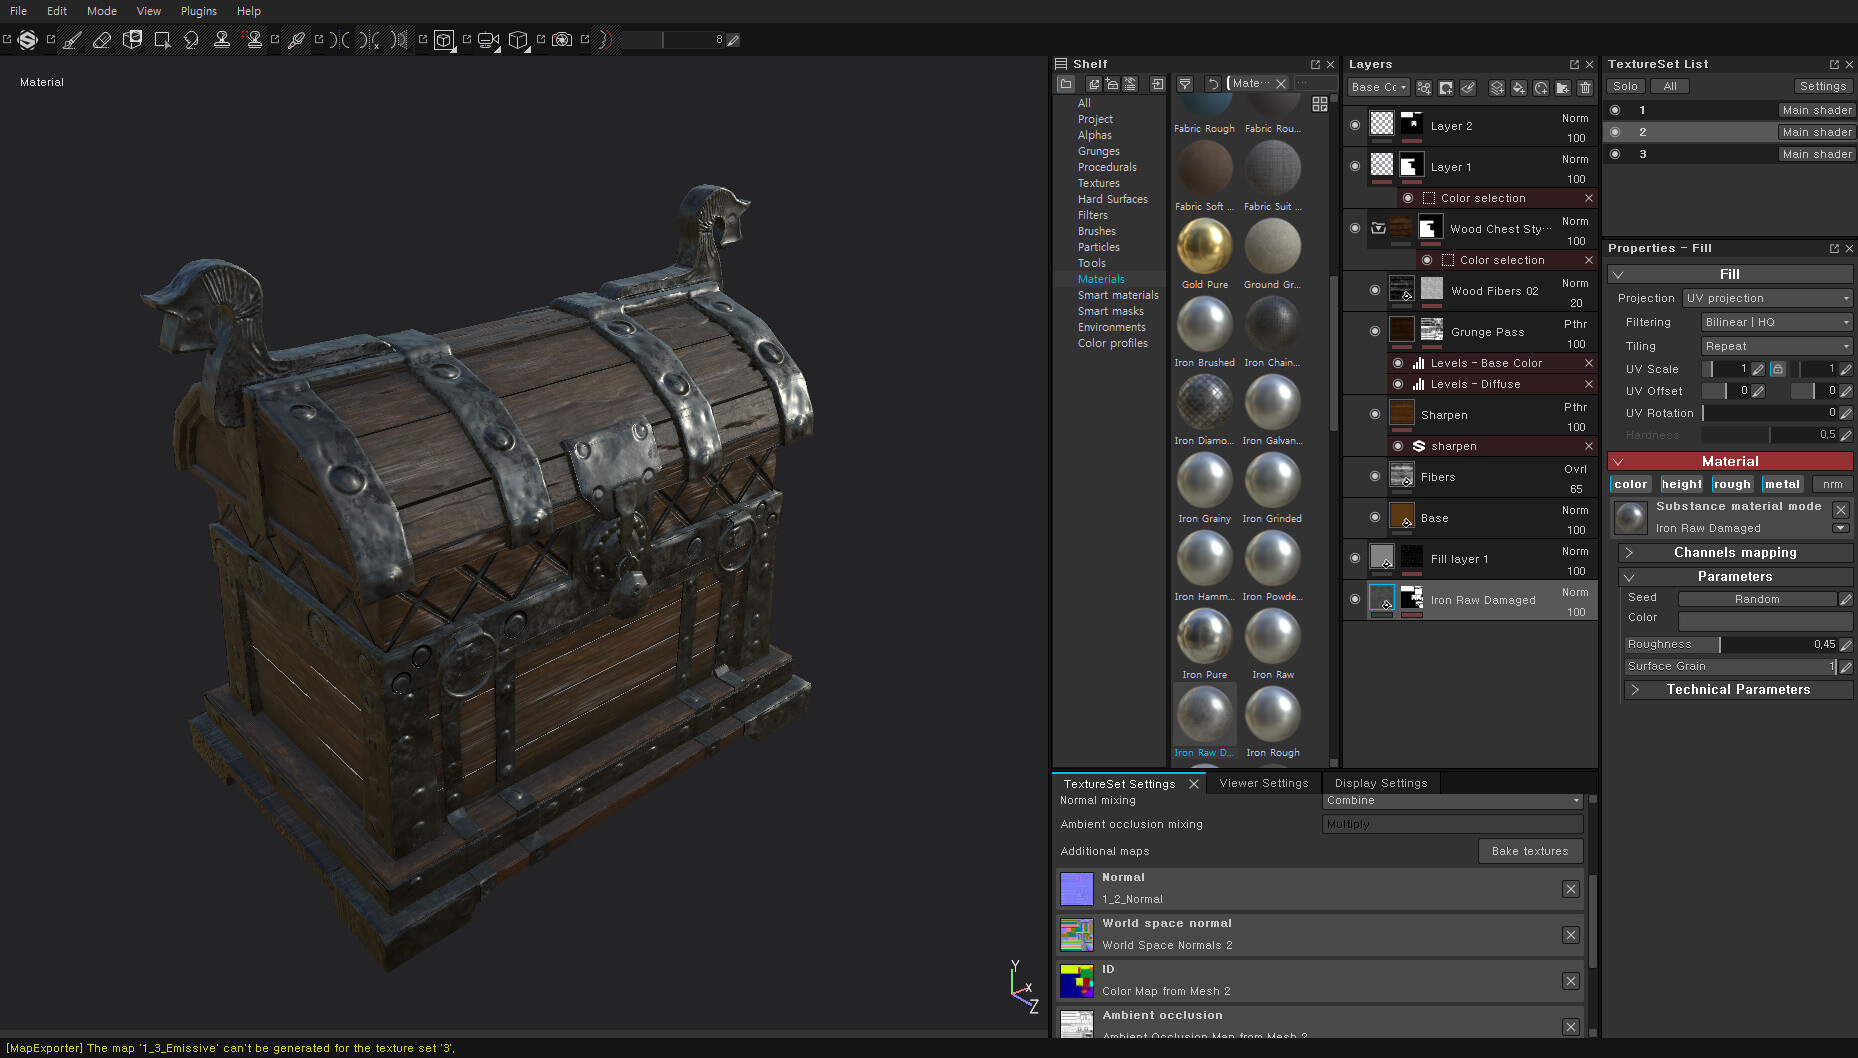Select the Paint brush tool

pos(70,40)
